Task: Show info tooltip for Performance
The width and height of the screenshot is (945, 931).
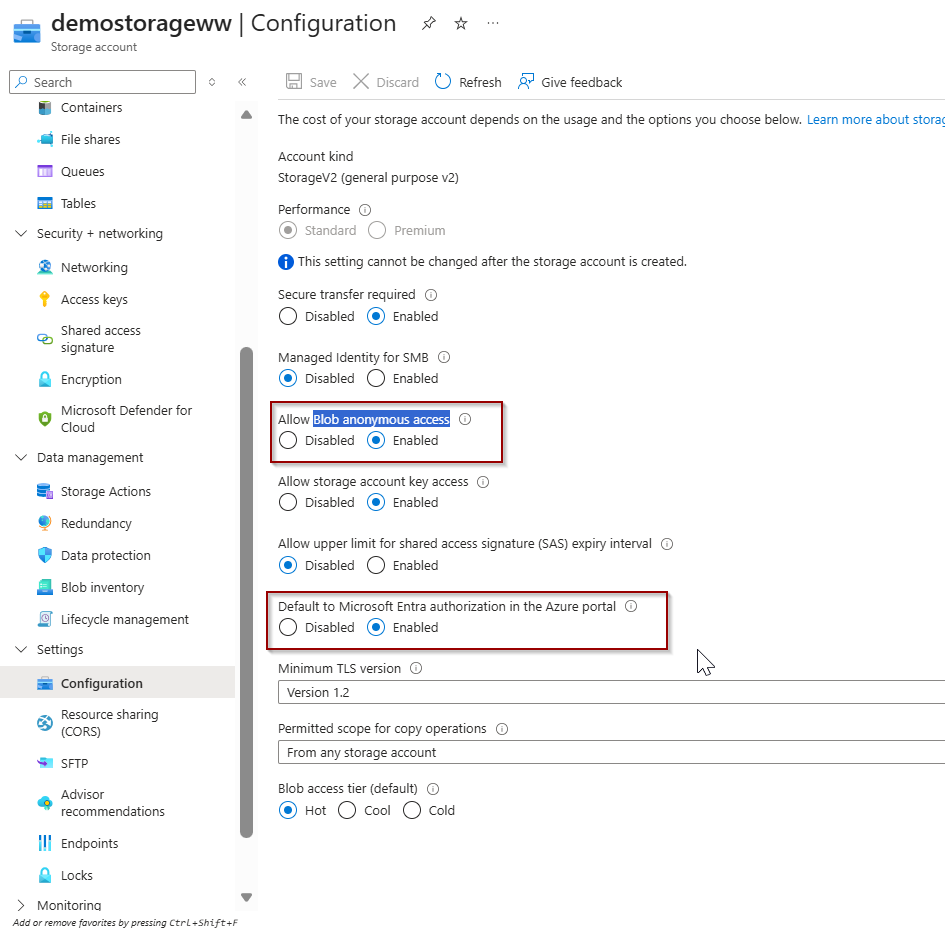Action: [x=365, y=210]
